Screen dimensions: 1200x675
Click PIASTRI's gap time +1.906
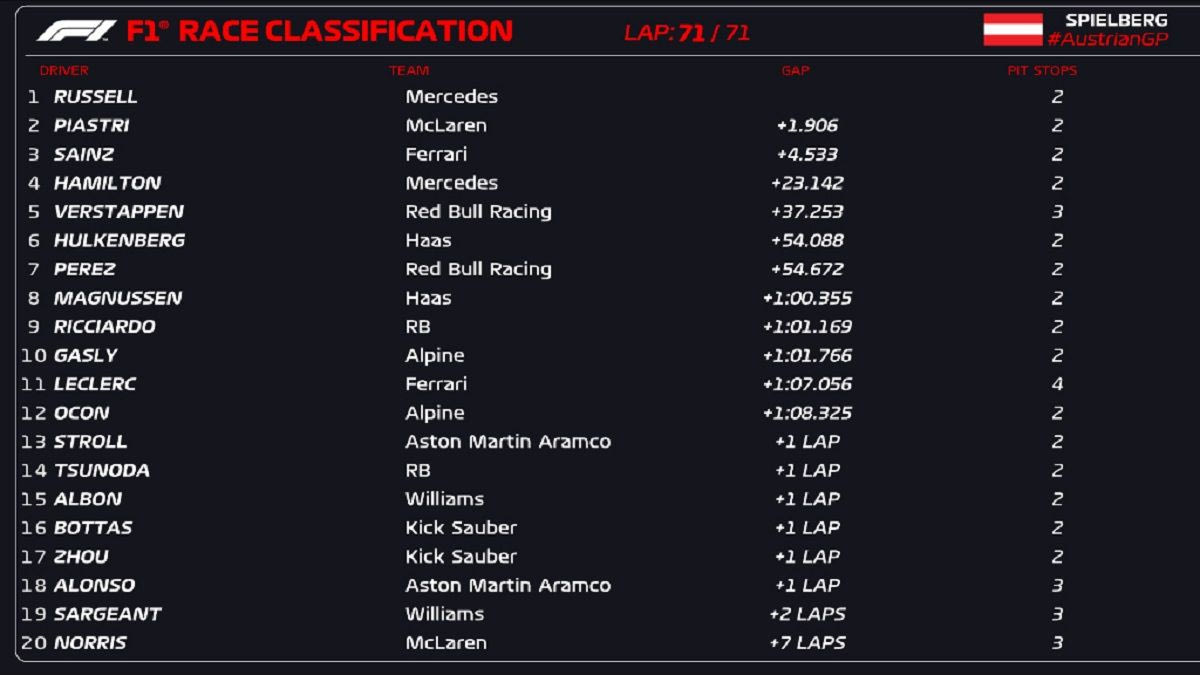[807, 126]
